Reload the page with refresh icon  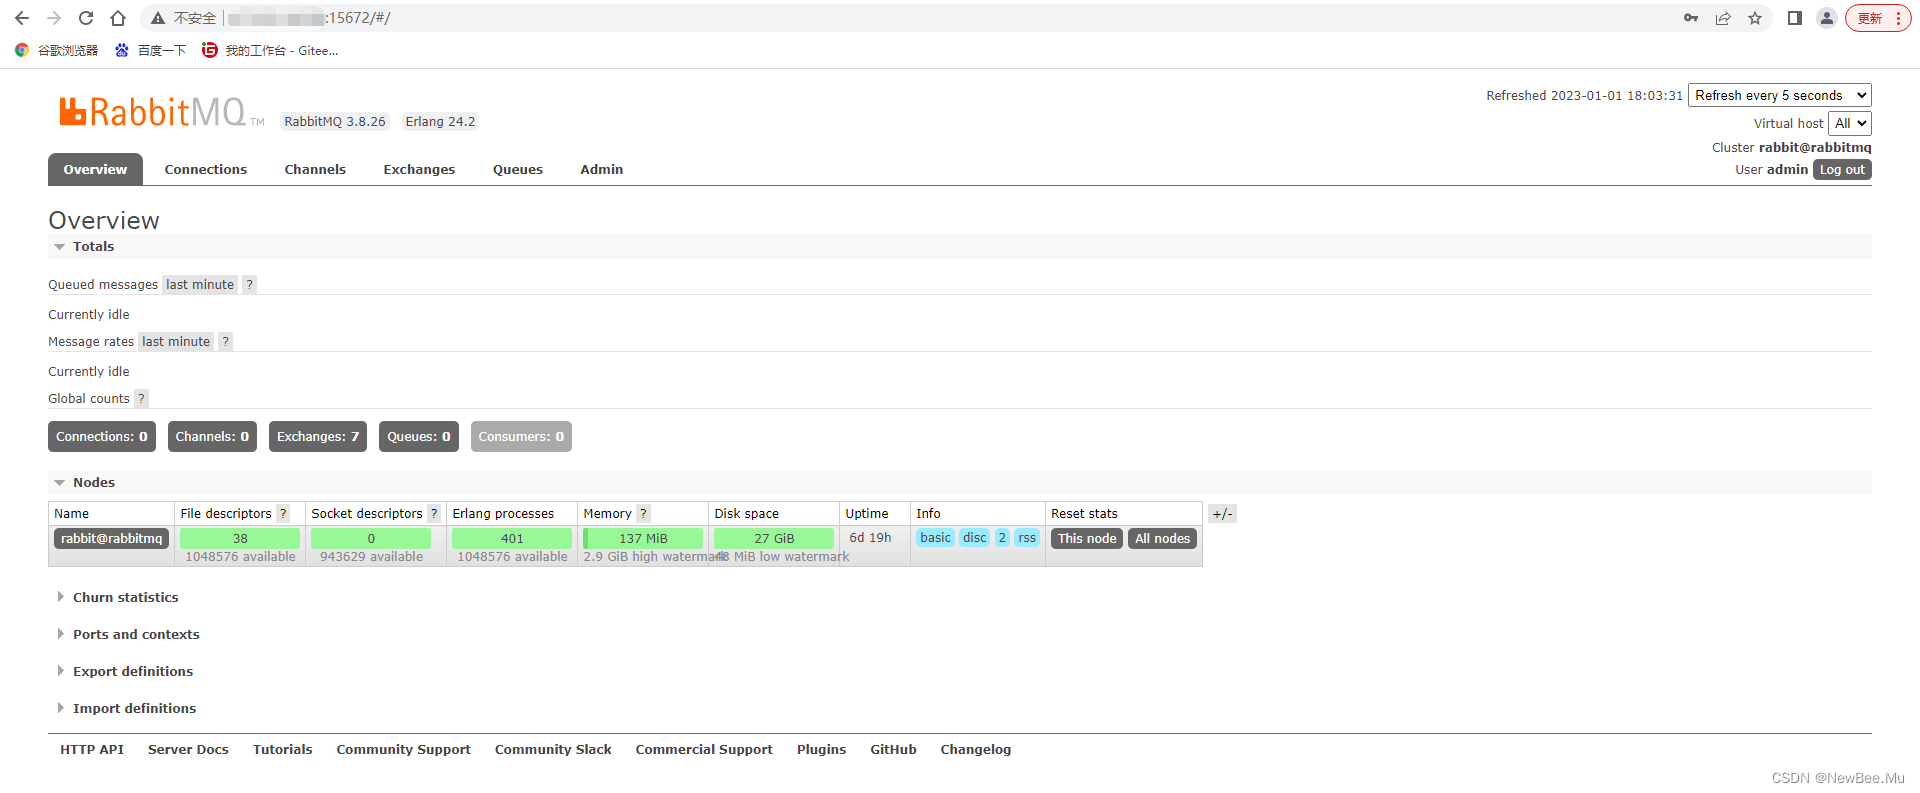[86, 18]
